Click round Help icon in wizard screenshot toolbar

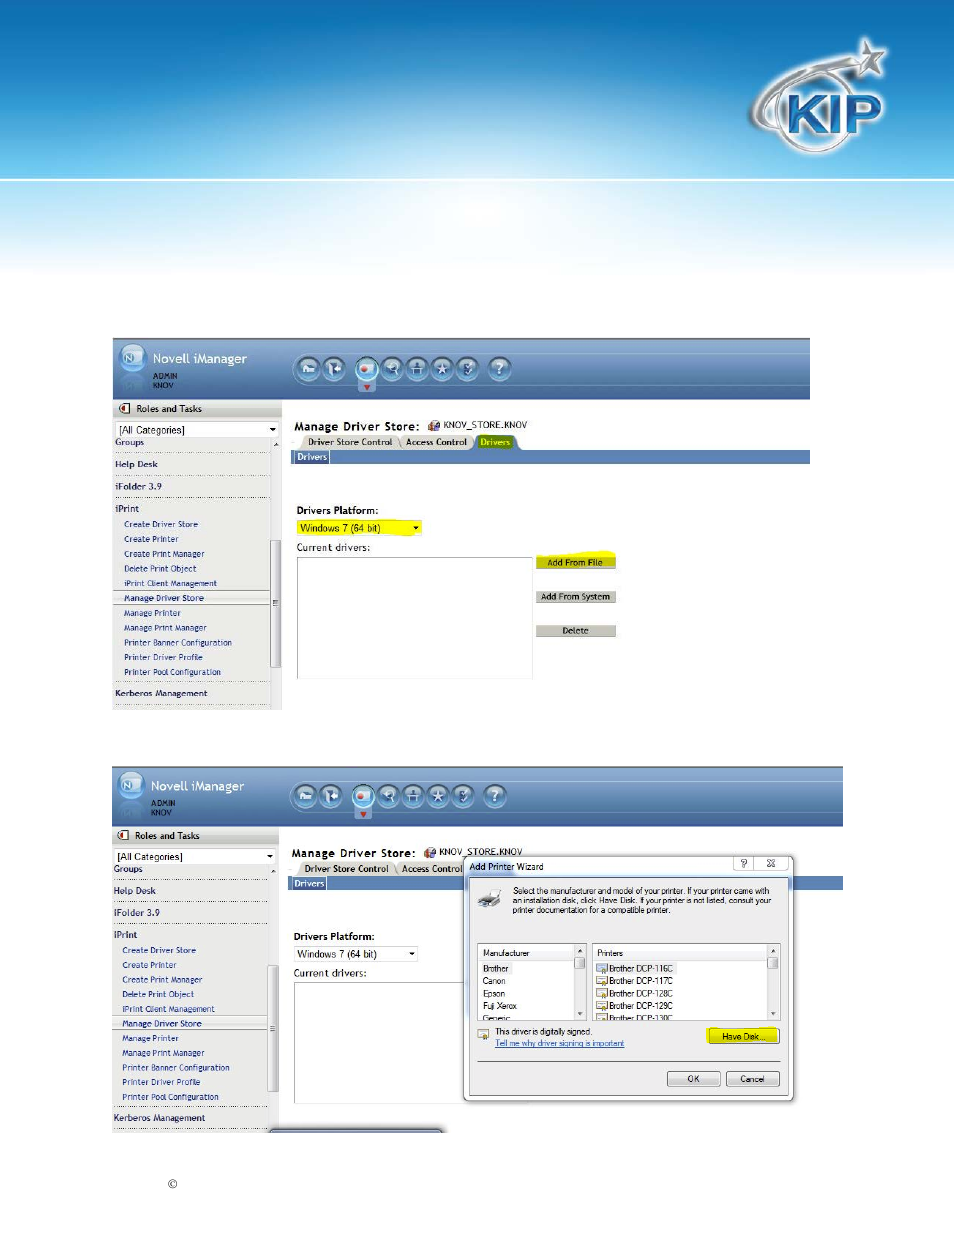click(x=495, y=796)
